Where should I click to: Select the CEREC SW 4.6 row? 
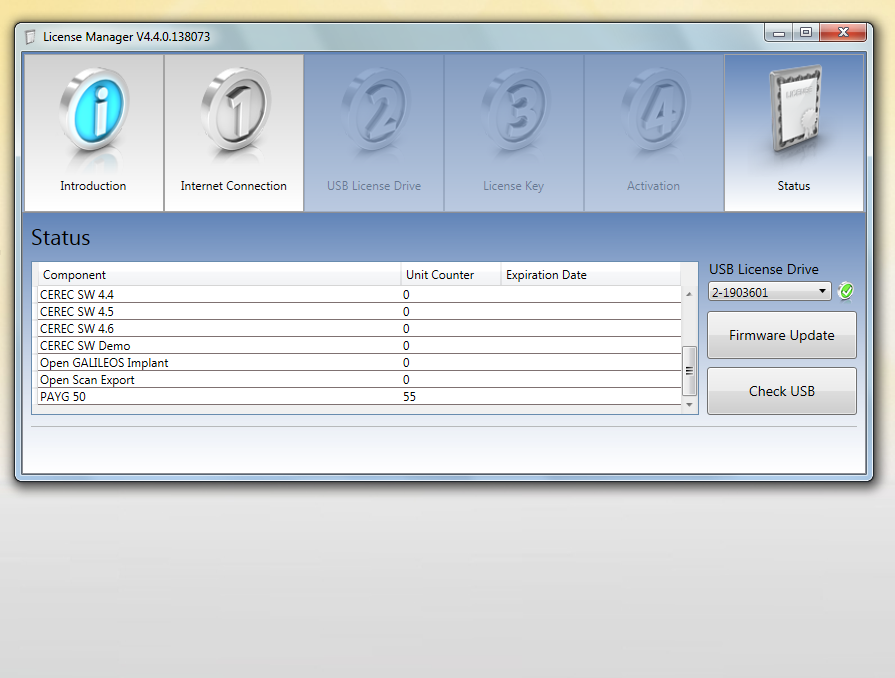pyautogui.click(x=360, y=329)
